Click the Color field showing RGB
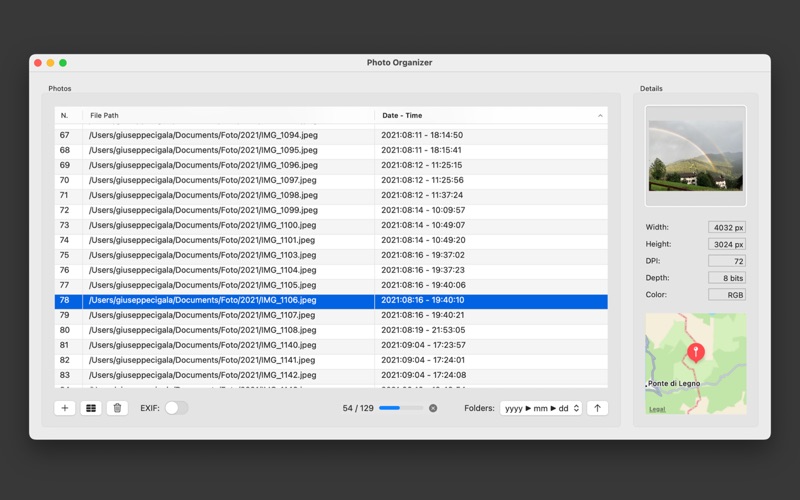800x500 pixels. (727, 295)
